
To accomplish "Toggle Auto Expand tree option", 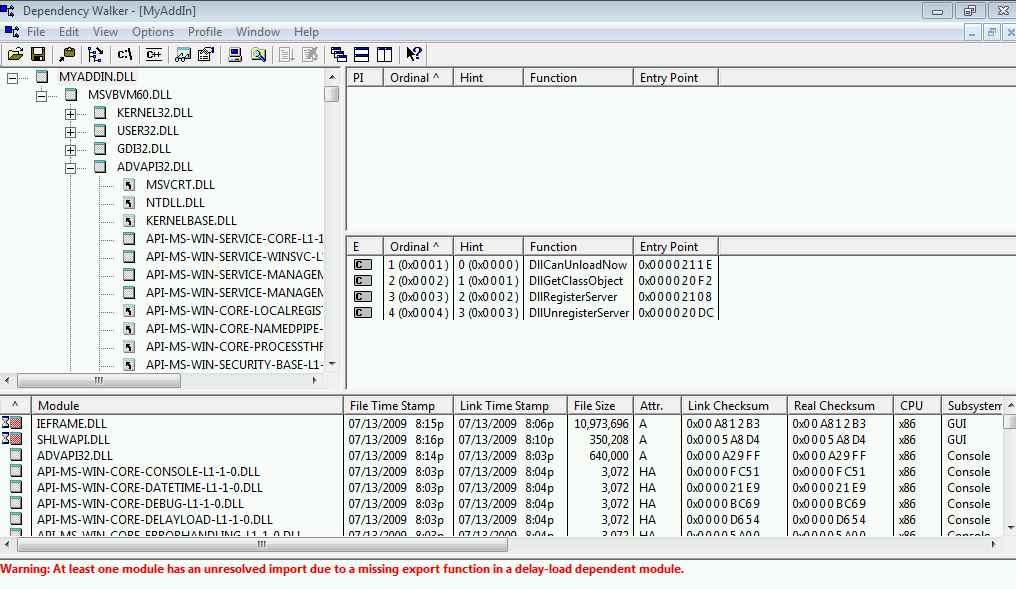I will click(x=95, y=54).
